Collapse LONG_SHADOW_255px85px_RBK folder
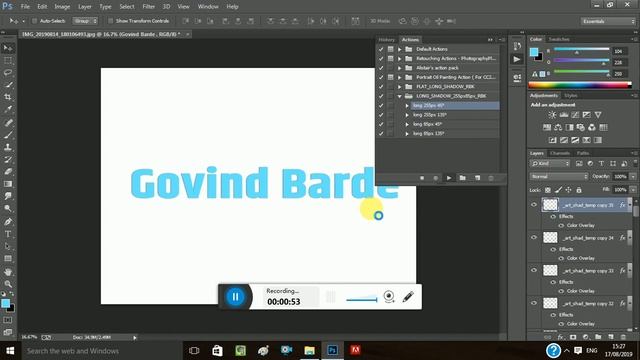640x360 pixels. coord(400,96)
